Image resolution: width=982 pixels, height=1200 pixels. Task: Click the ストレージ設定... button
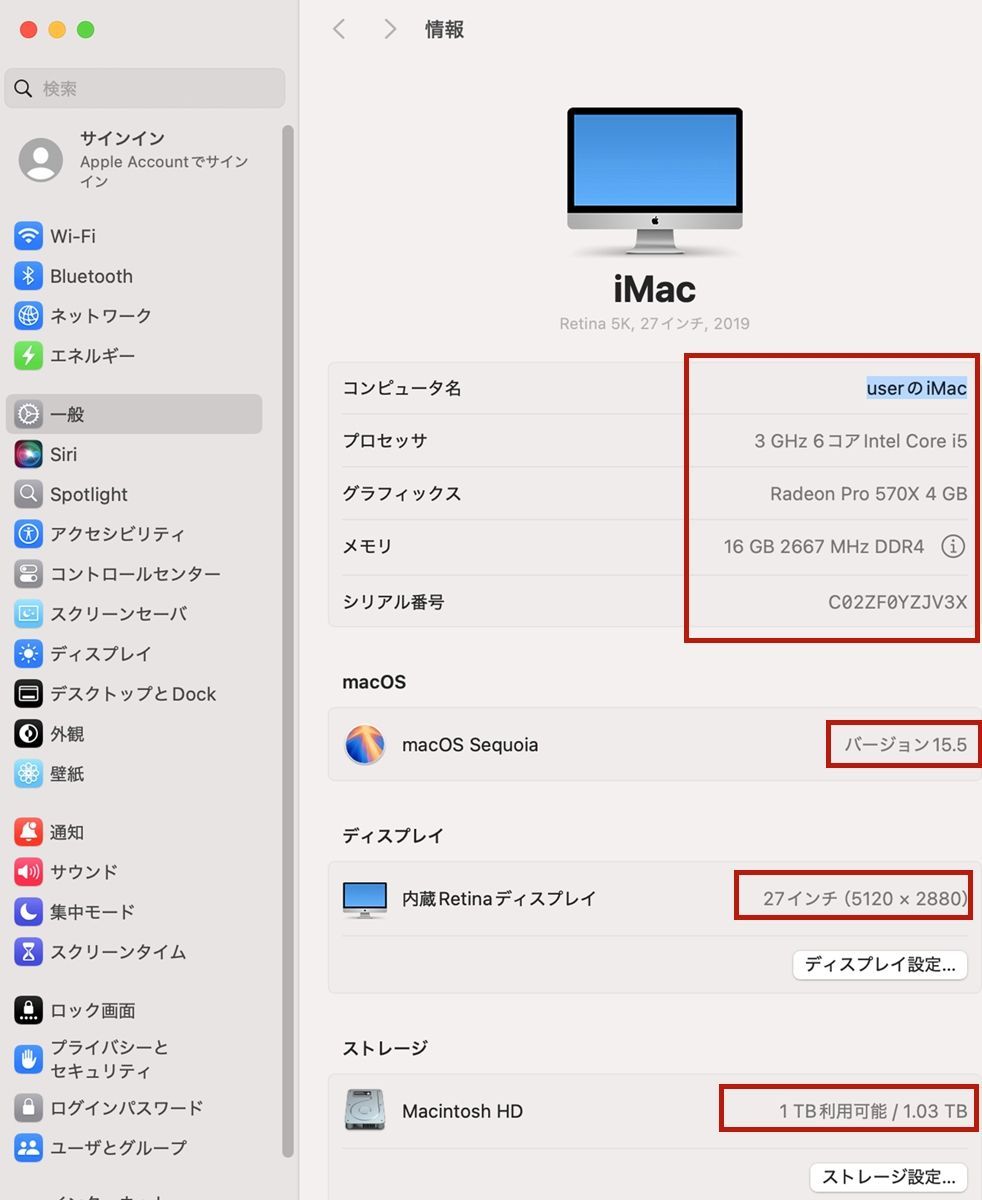coord(888,1177)
